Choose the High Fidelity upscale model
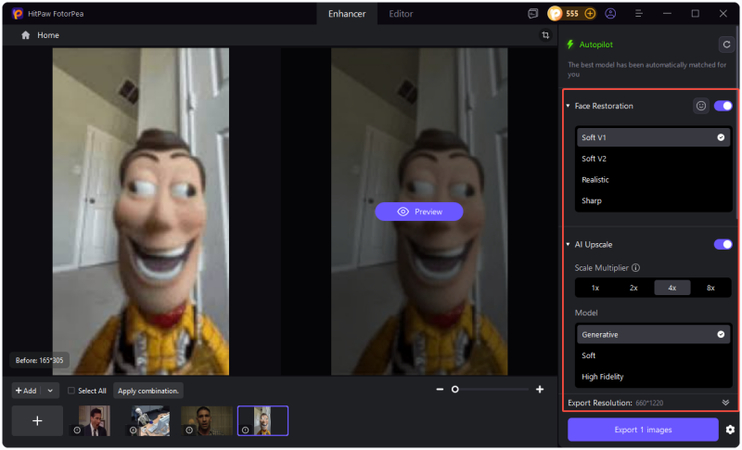 tap(653, 377)
